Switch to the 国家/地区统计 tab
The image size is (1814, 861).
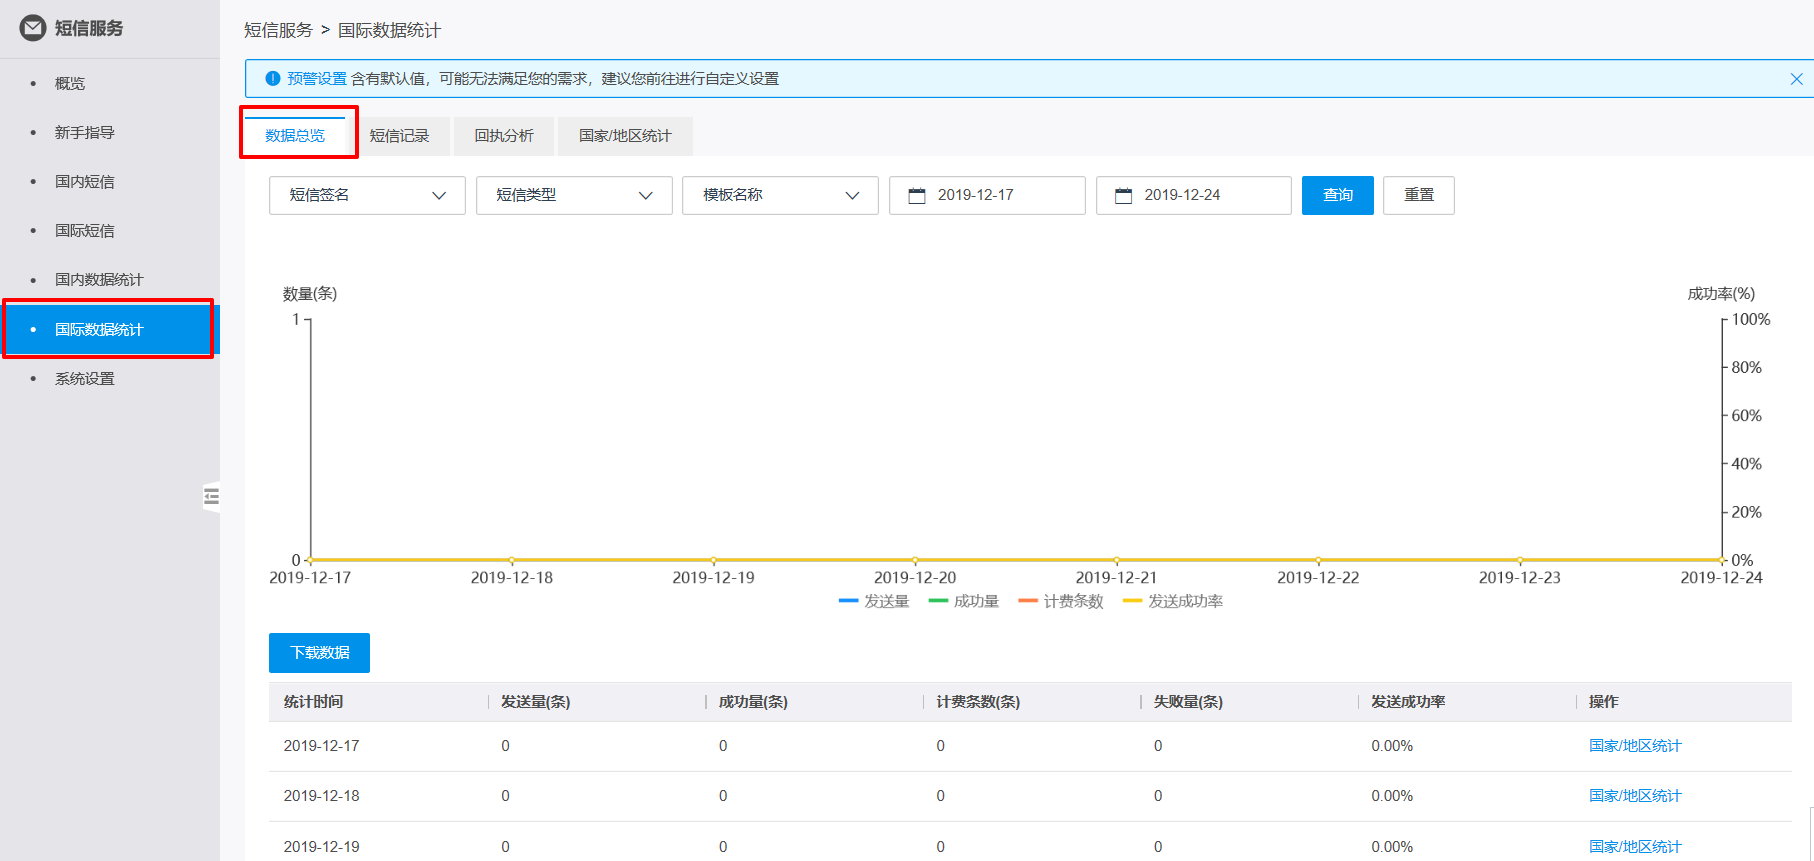pos(625,136)
